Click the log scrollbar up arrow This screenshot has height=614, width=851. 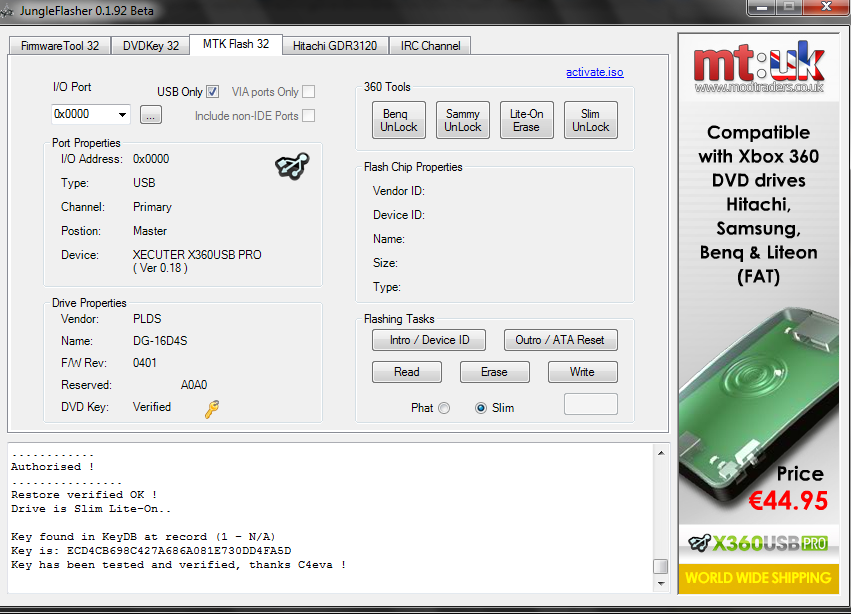point(661,453)
